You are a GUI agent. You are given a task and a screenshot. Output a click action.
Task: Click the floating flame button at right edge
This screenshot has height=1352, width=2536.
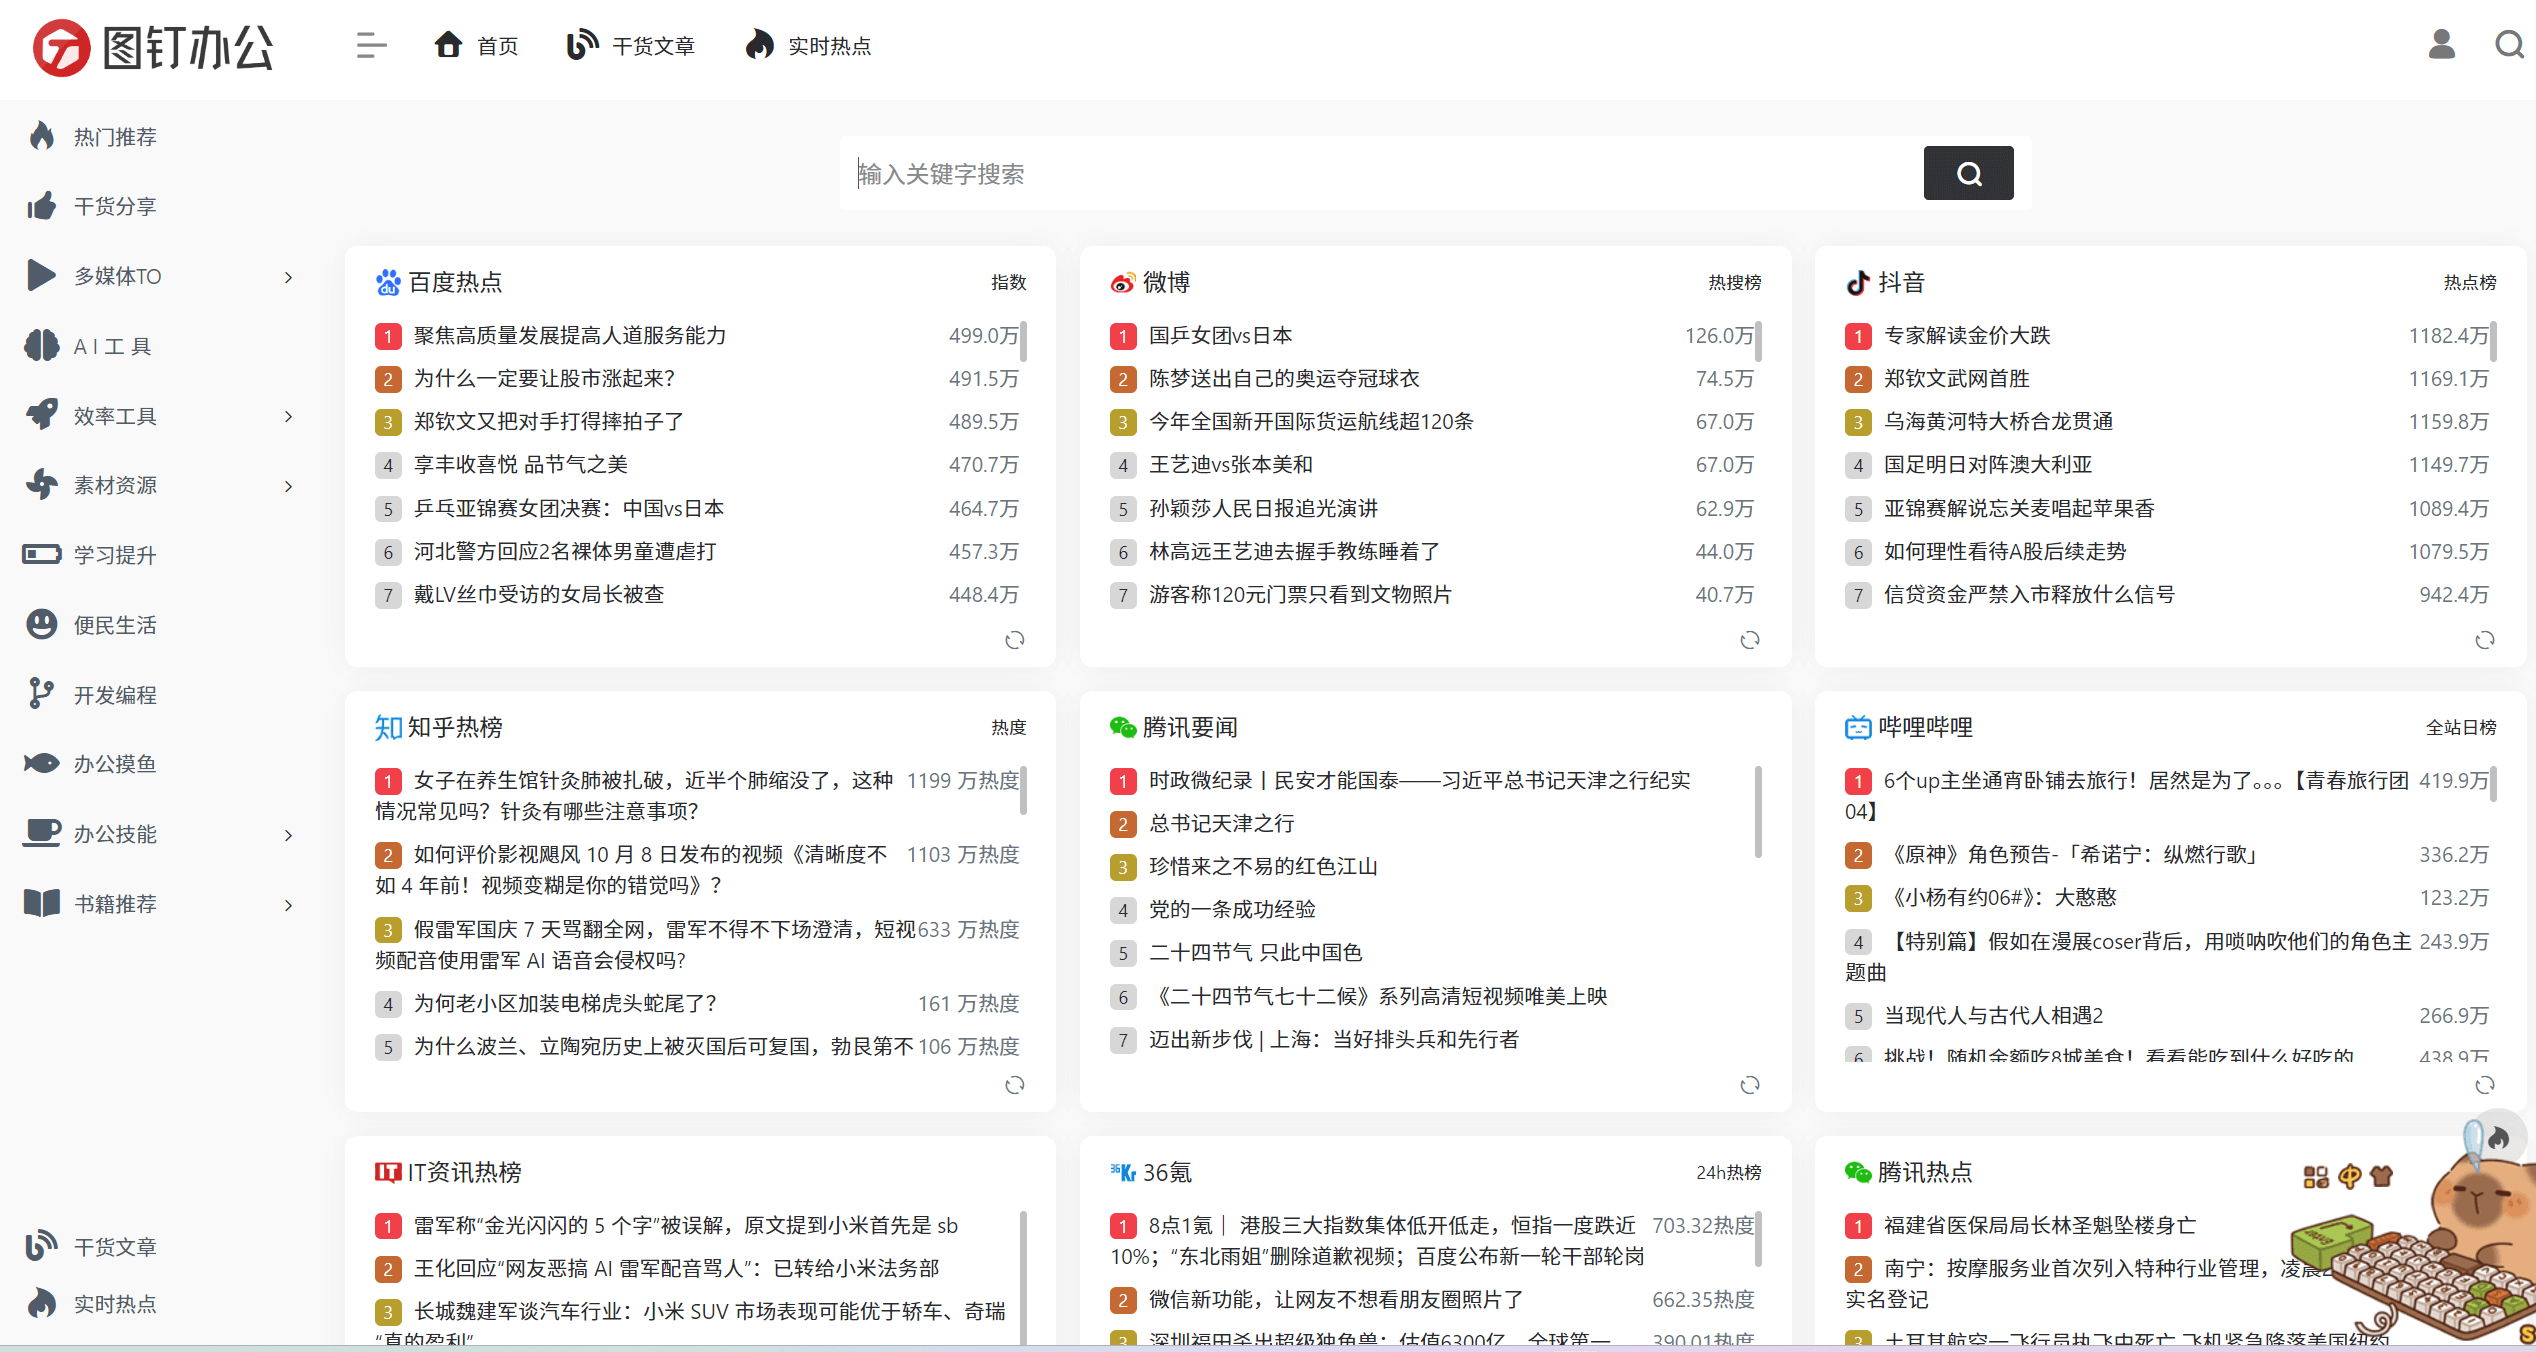point(2499,1138)
